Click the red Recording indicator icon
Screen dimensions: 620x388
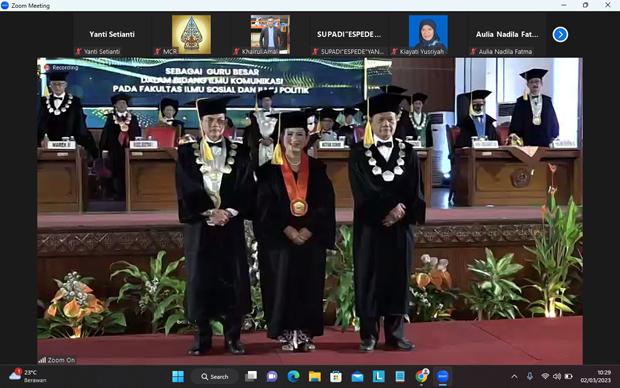point(47,68)
